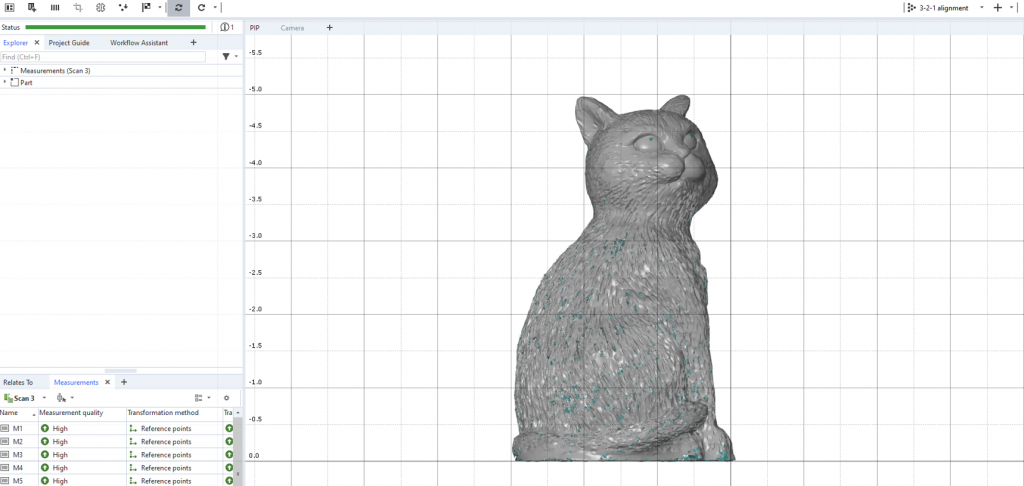Open the Workflow Assistant tab
Viewport: 1024px width, 486px height.
coord(139,42)
